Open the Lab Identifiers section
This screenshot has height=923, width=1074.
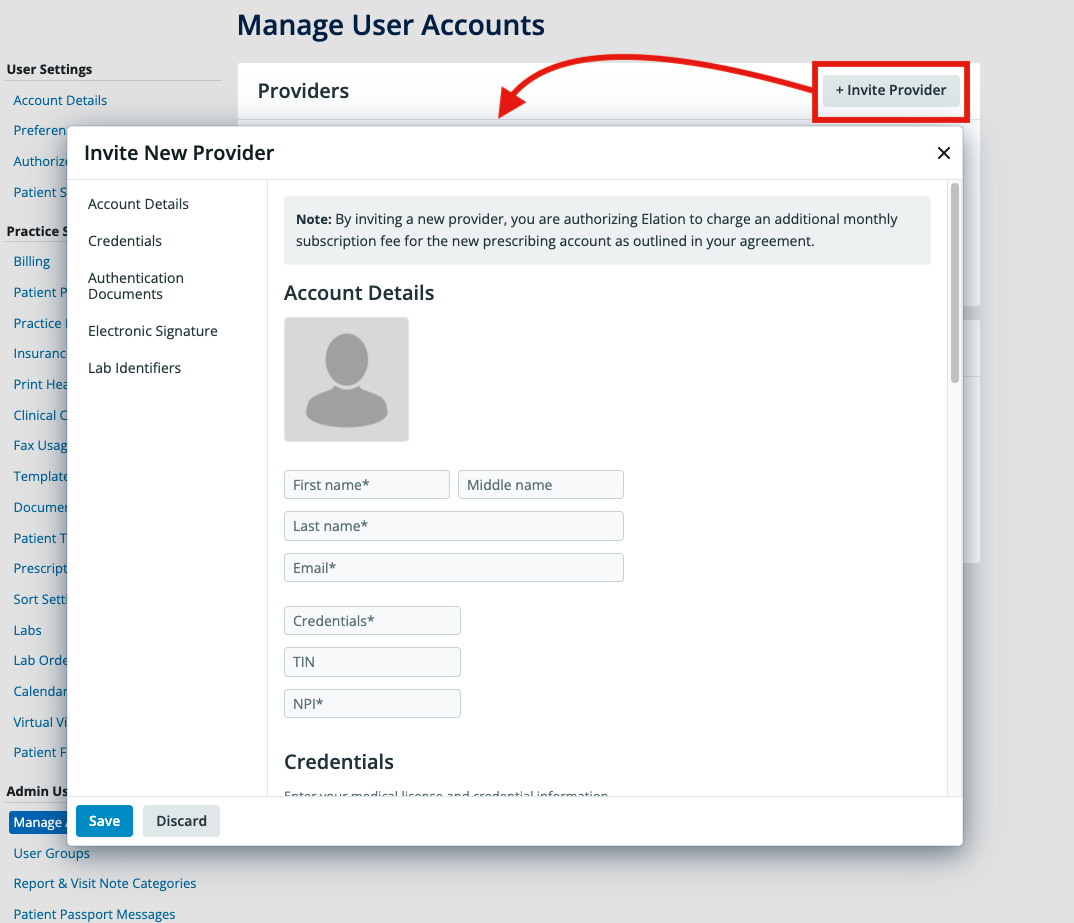[134, 367]
